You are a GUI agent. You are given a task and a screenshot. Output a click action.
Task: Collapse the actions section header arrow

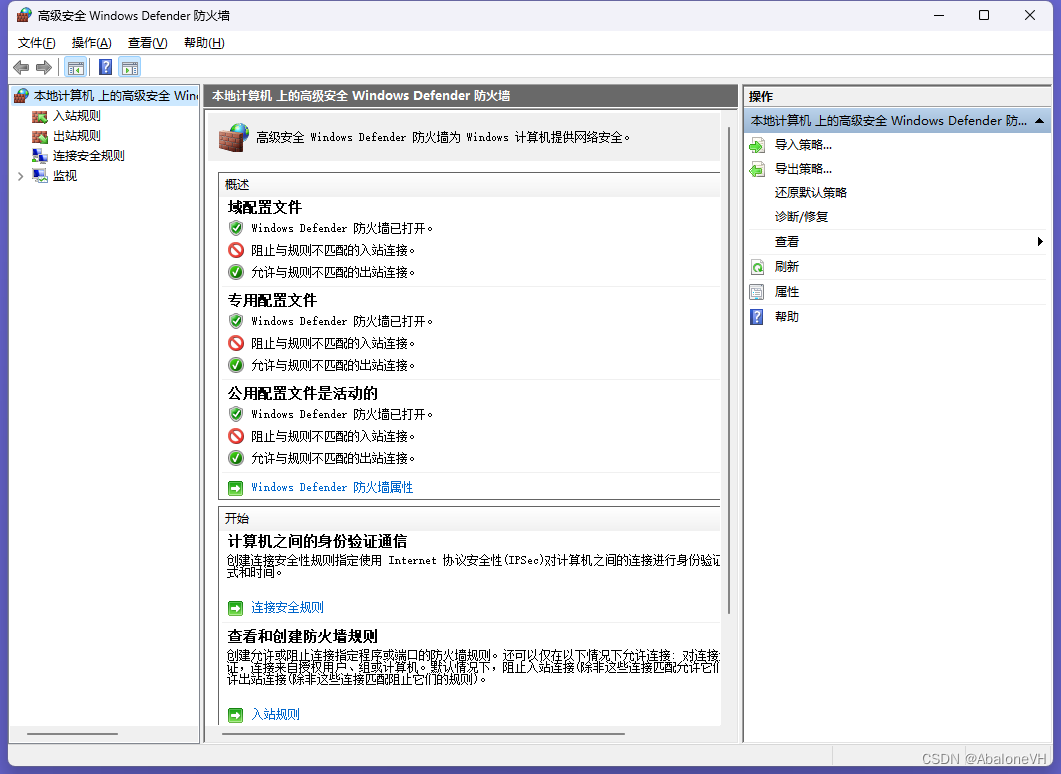[x=1039, y=121]
